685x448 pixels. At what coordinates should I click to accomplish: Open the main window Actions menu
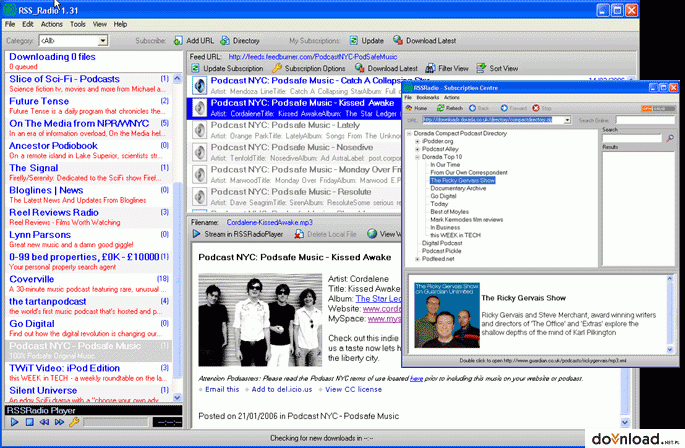52,24
